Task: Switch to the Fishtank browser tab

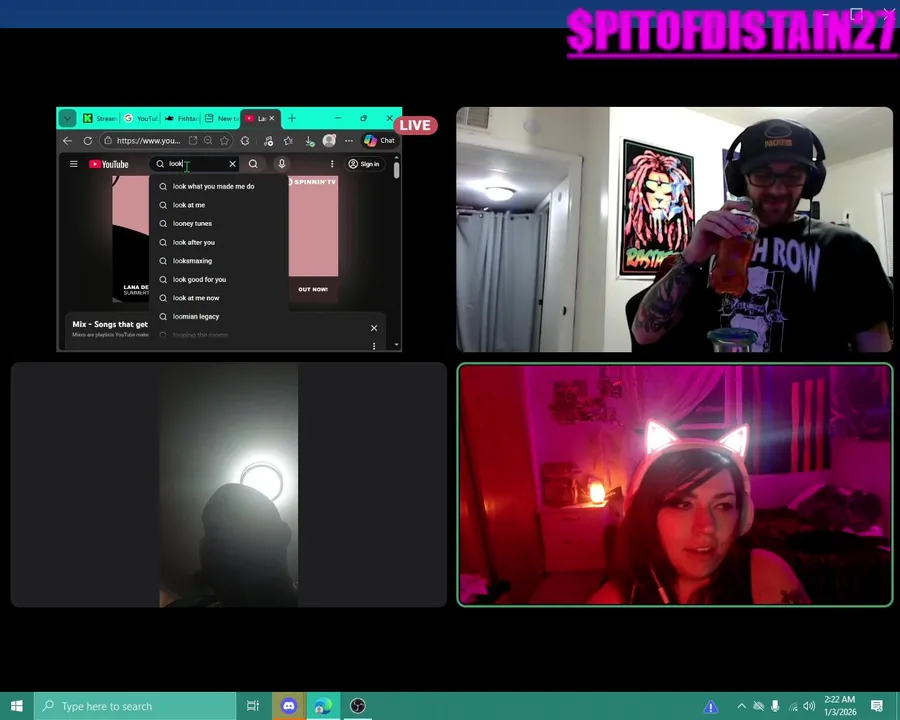Action: point(181,118)
